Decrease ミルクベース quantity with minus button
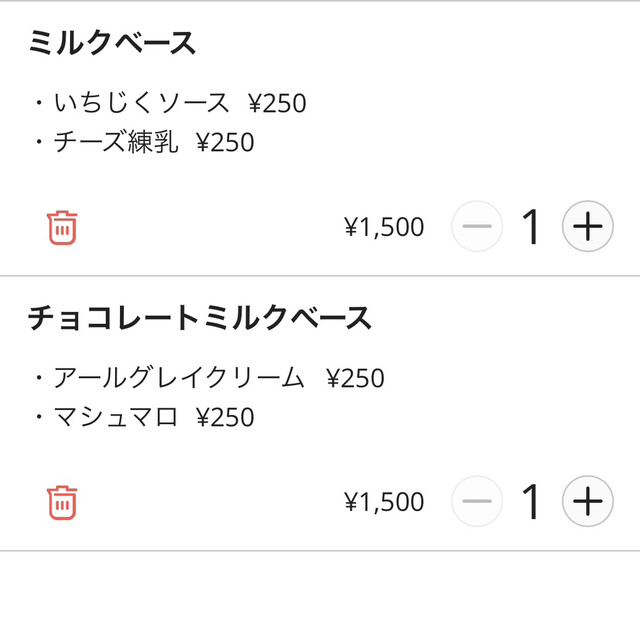Viewport: 640px width, 640px height. [477, 227]
